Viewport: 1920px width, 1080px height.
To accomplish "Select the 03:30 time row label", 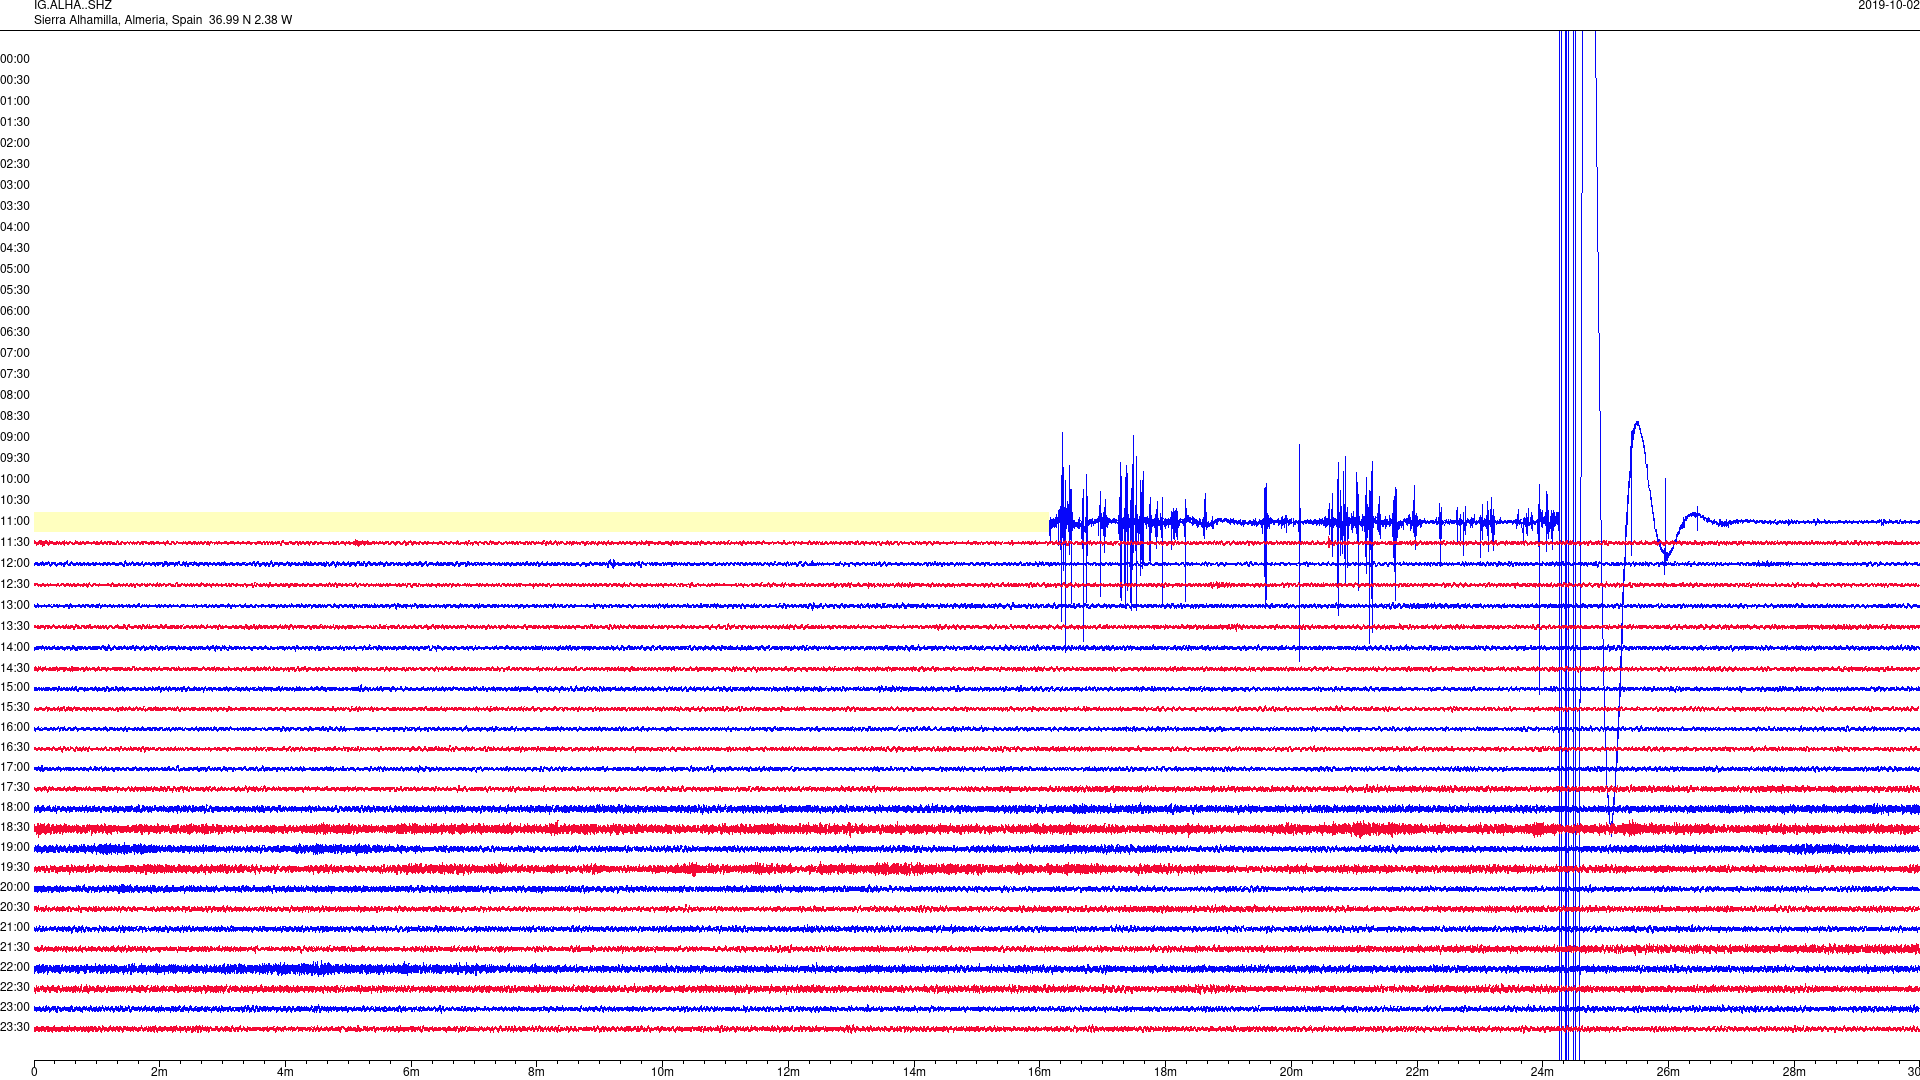I will pyautogui.click(x=15, y=206).
